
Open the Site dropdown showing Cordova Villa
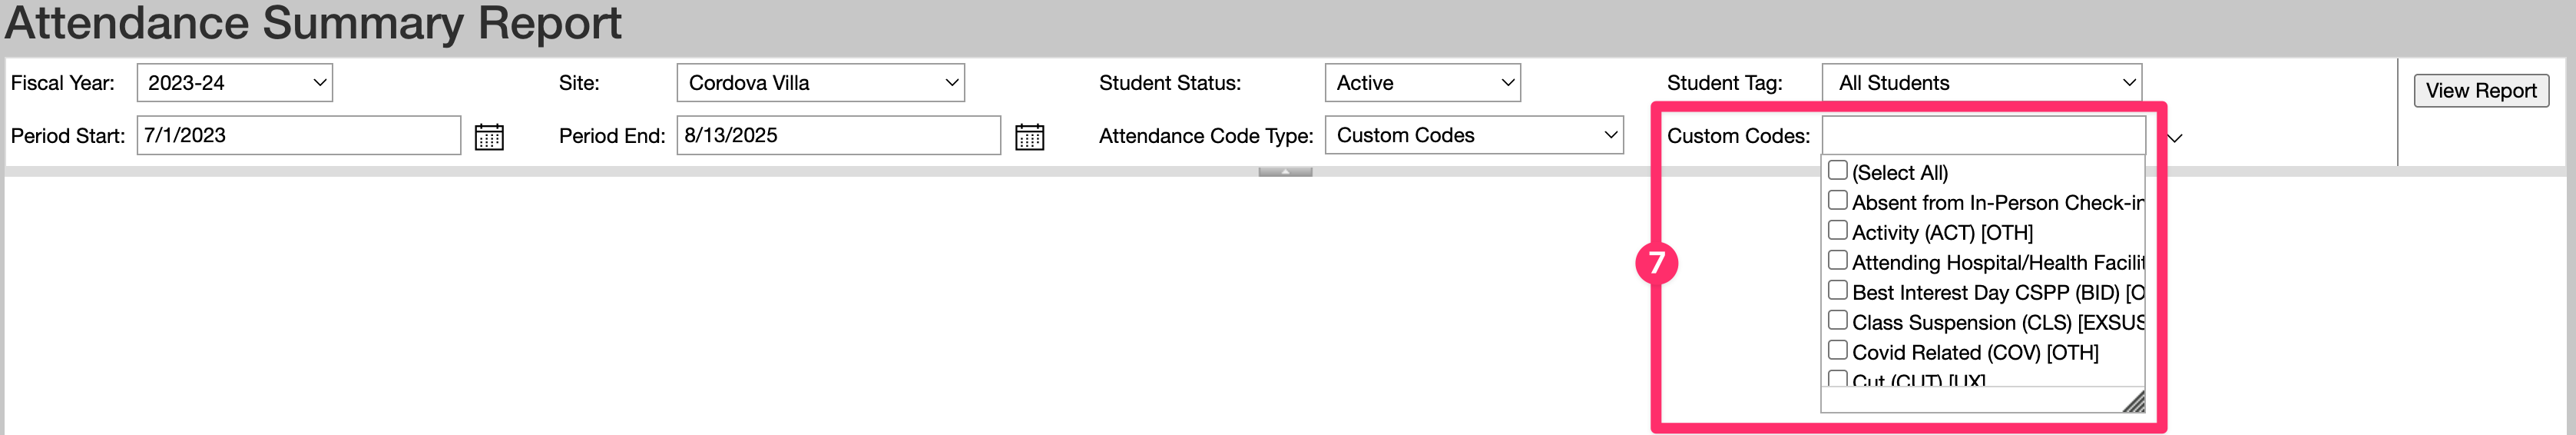[x=820, y=83]
